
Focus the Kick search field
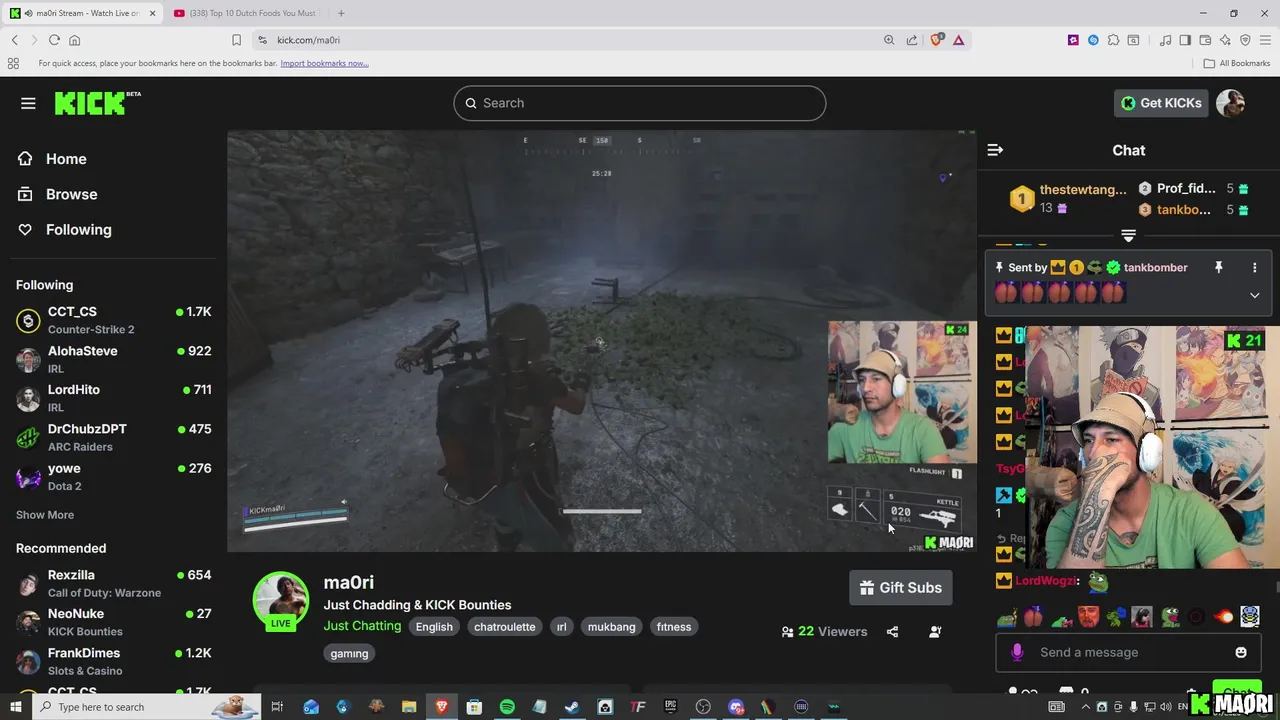[x=640, y=103]
